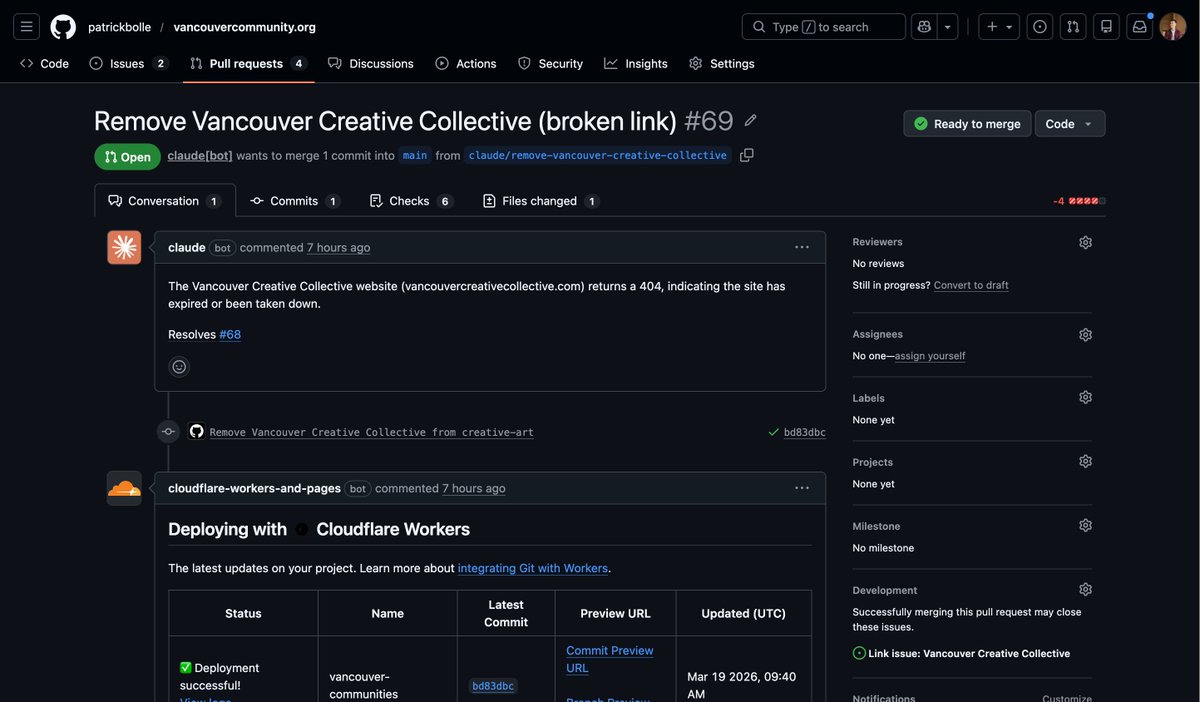
Task: Open commit hash bd83dbc in timeline
Action: click(805, 433)
